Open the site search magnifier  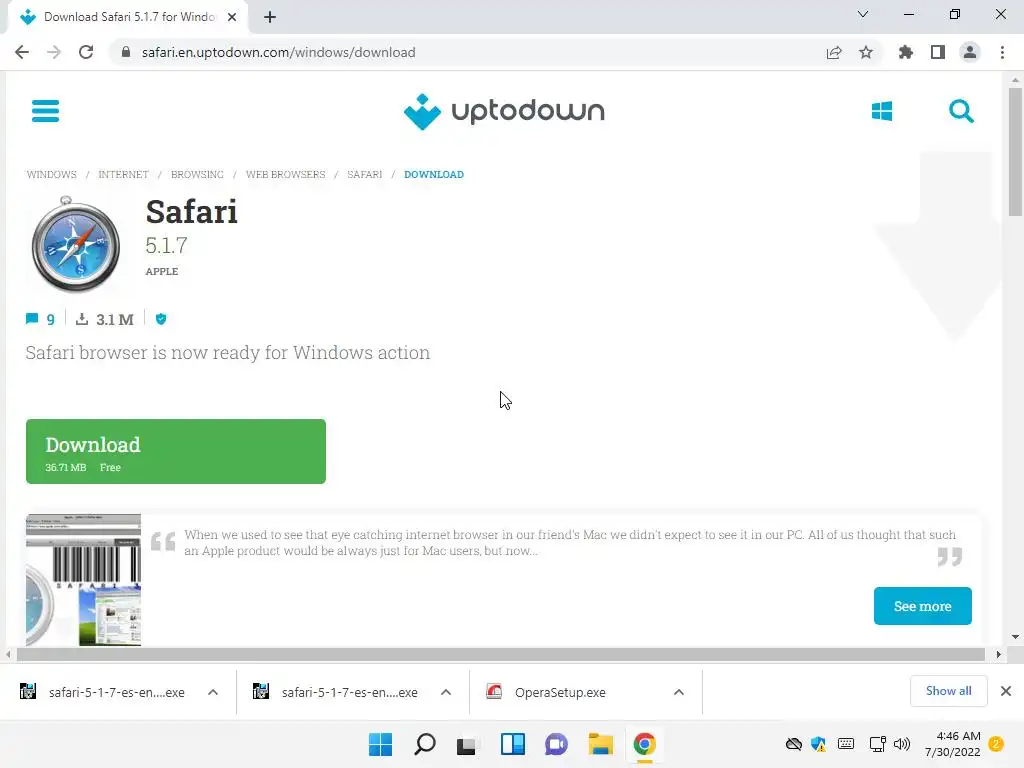(x=961, y=111)
